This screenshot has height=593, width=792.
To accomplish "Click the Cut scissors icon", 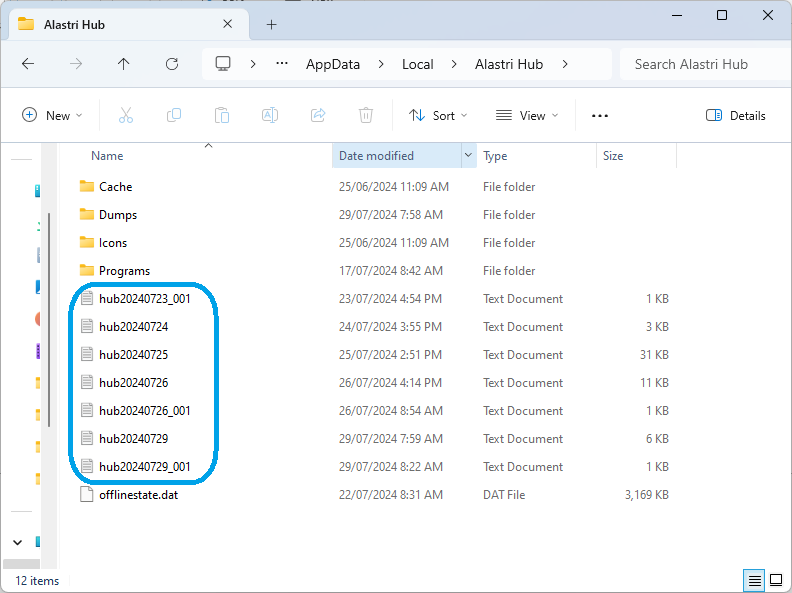I will tap(126, 115).
